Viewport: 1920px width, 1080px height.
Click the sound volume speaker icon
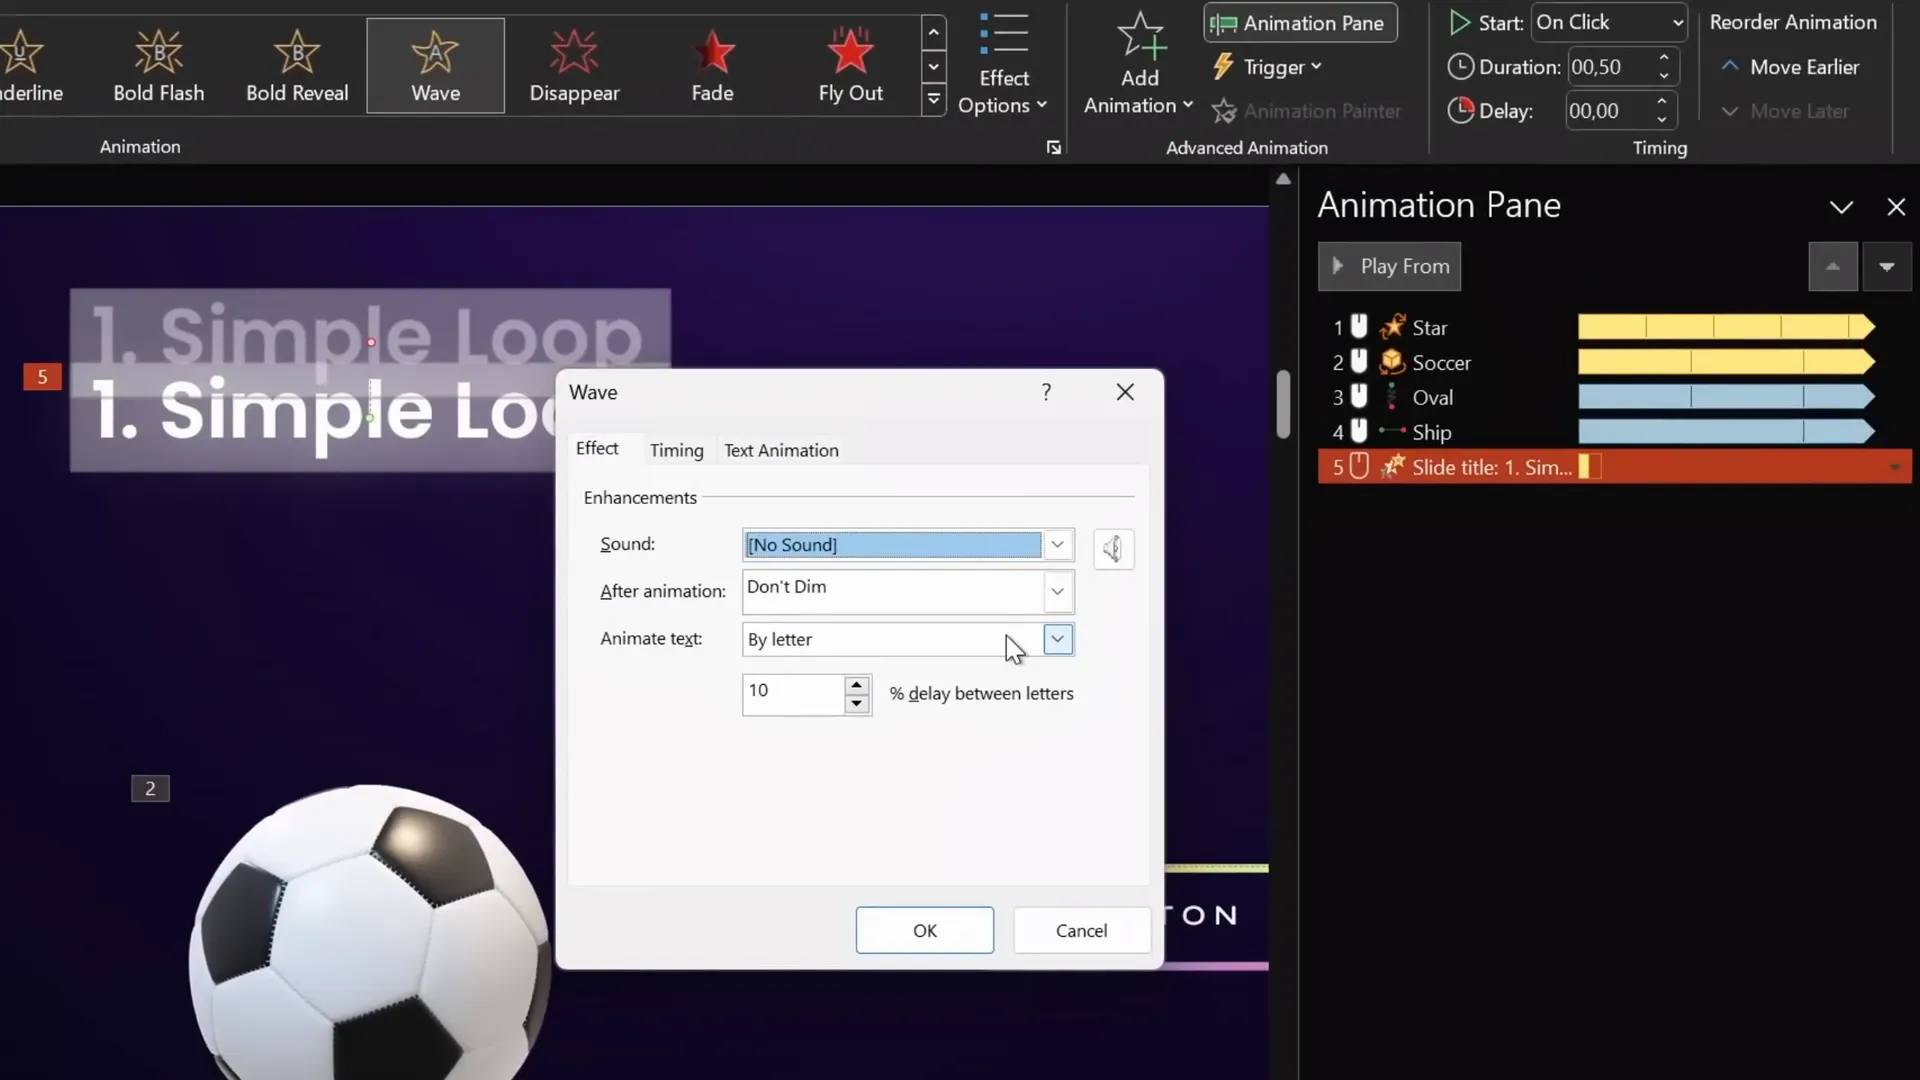(x=1113, y=549)
